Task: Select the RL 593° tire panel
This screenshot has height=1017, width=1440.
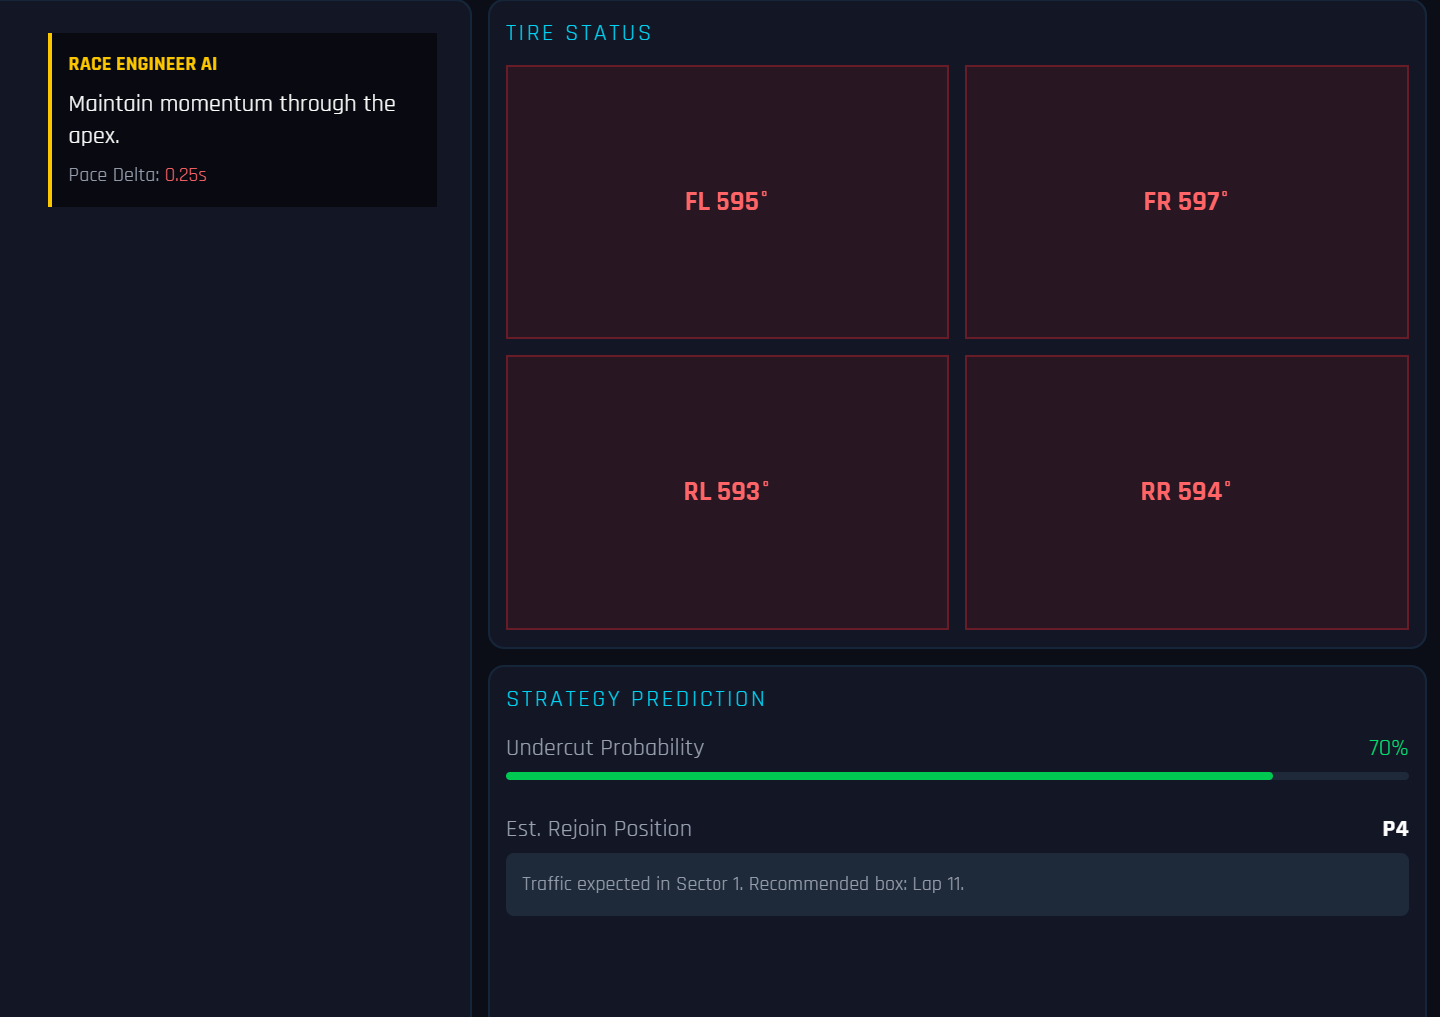Action: click(x=727, y=491)
